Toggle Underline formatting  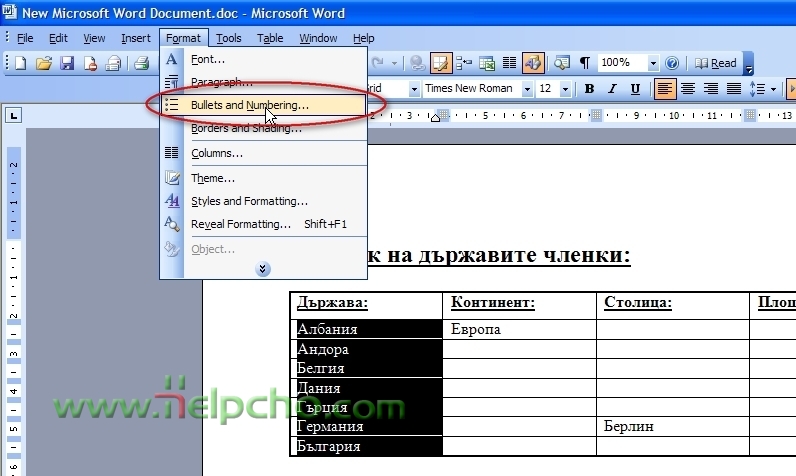pos(635,89)
